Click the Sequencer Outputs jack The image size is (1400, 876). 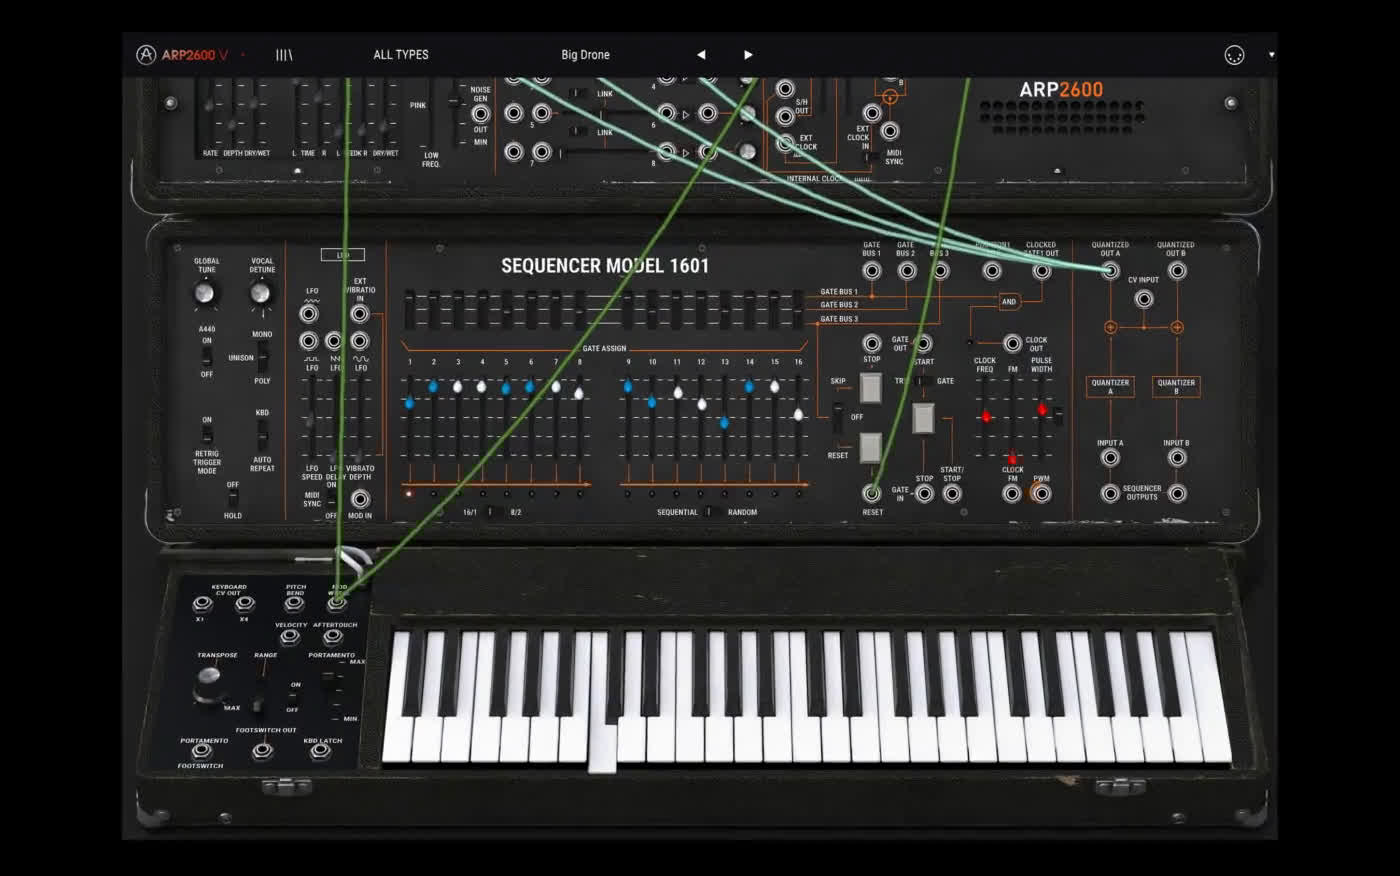(1110, 495)
